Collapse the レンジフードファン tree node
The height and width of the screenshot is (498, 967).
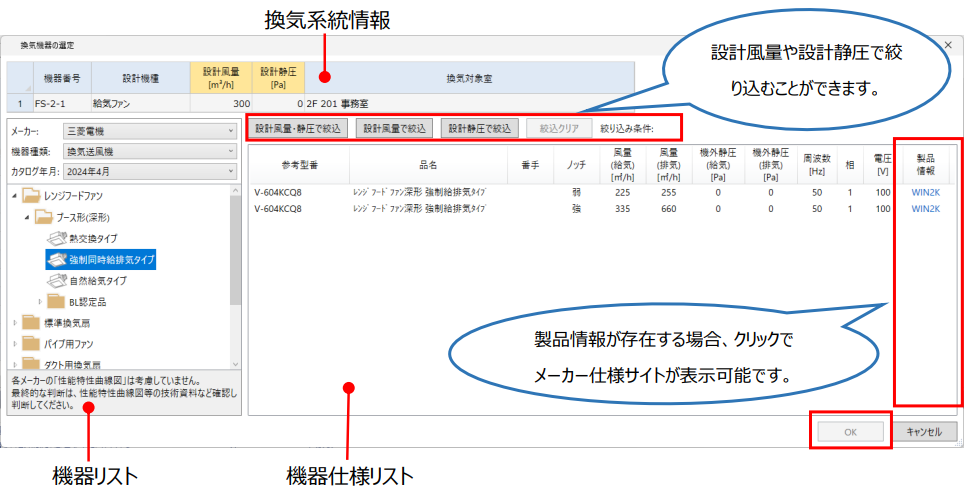pyautogui.click(x=15, y=196)
